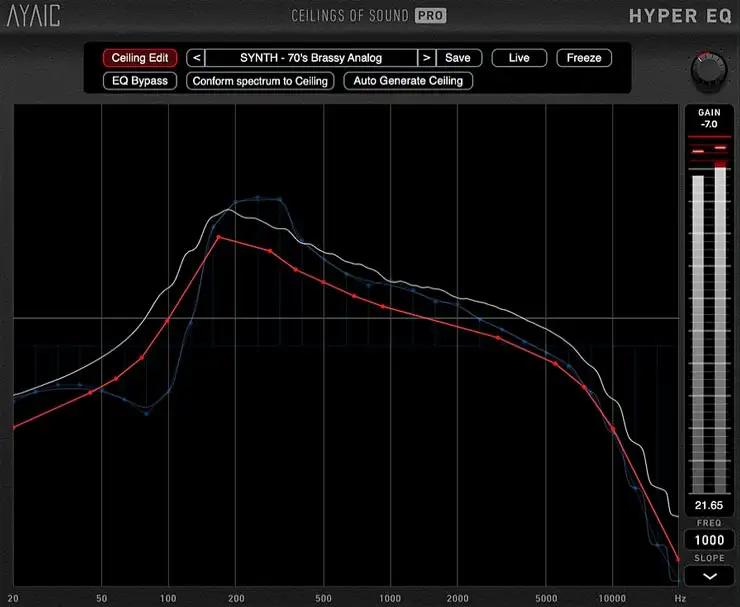Toggle Ceiling Edit mode
Screen dimensions: 740x607
[x=140, y=58]
